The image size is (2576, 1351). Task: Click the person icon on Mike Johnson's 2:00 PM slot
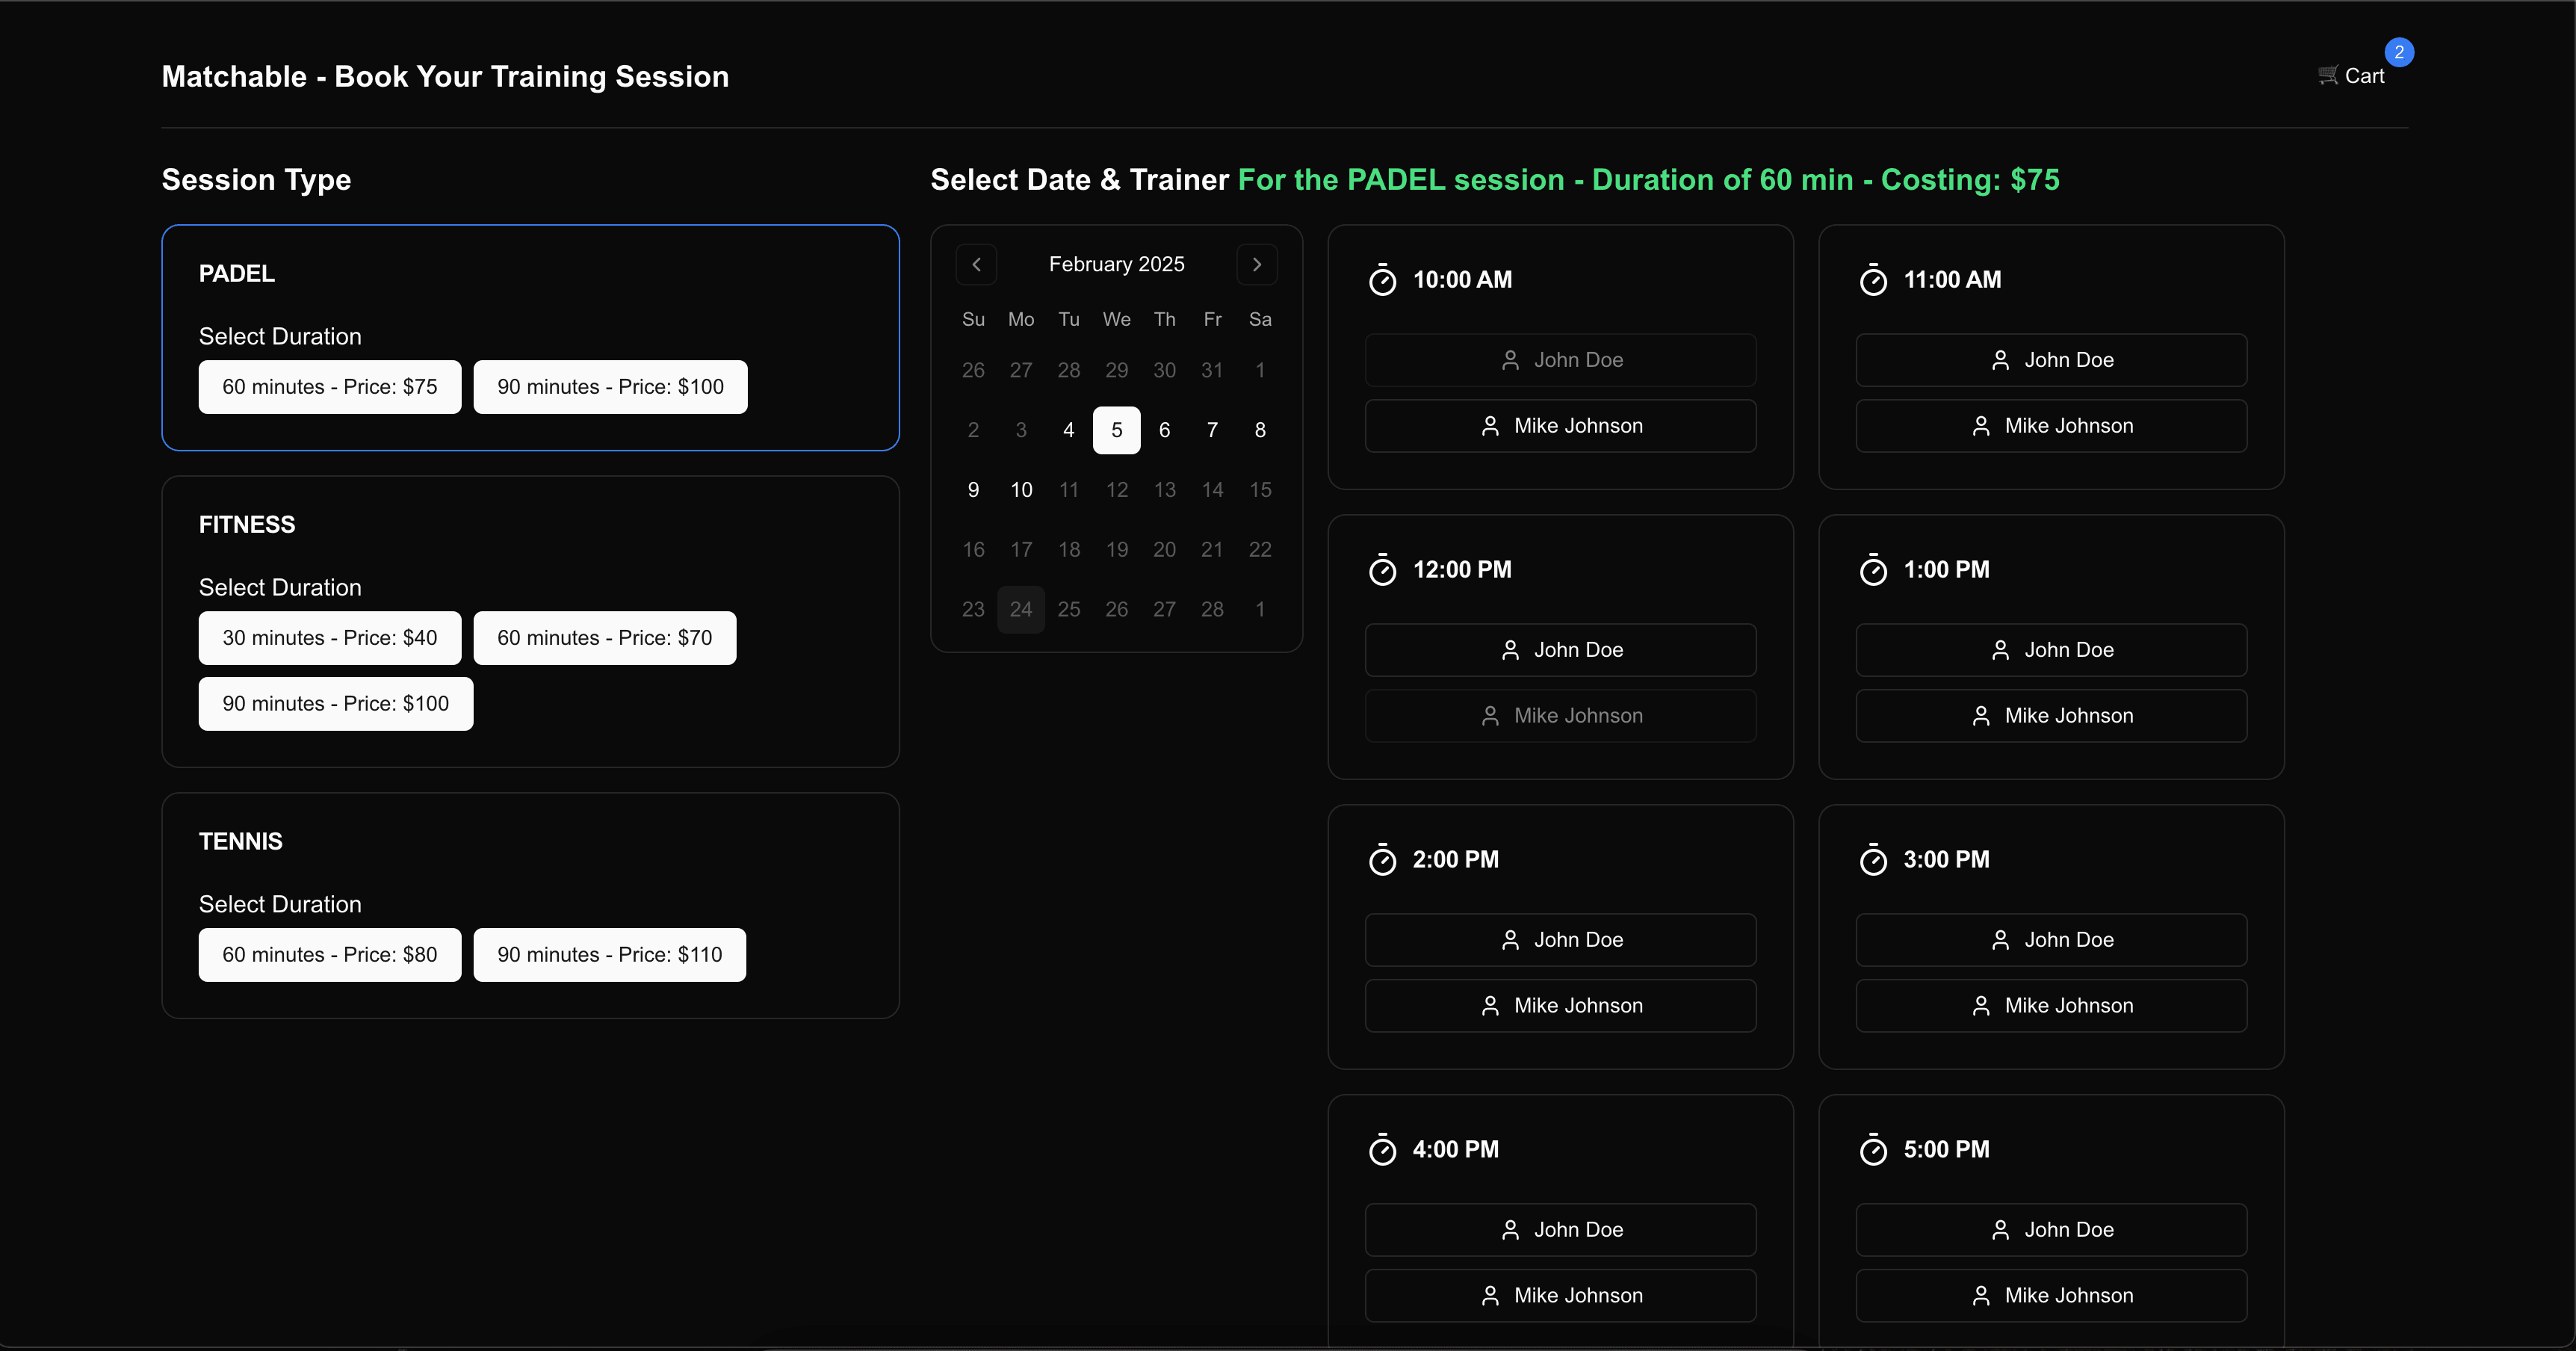(1490, 1006)
